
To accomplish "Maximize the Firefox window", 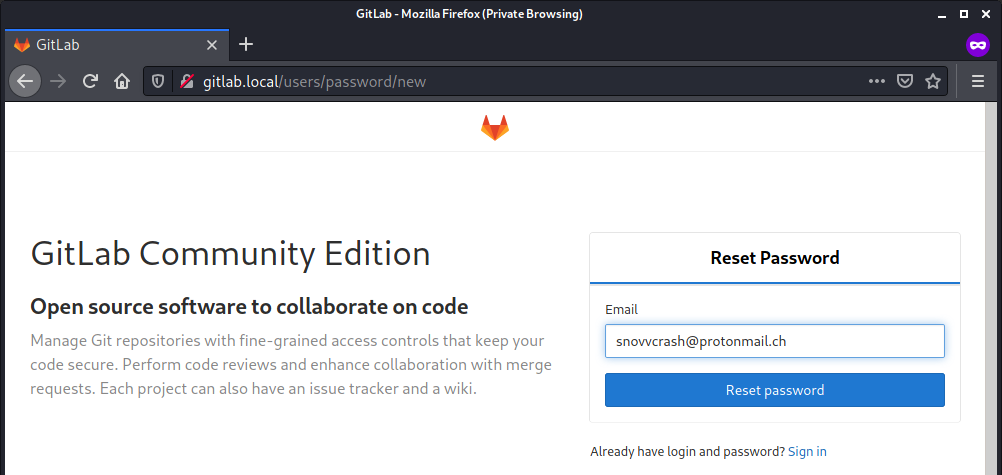I will tap(964, 14).
